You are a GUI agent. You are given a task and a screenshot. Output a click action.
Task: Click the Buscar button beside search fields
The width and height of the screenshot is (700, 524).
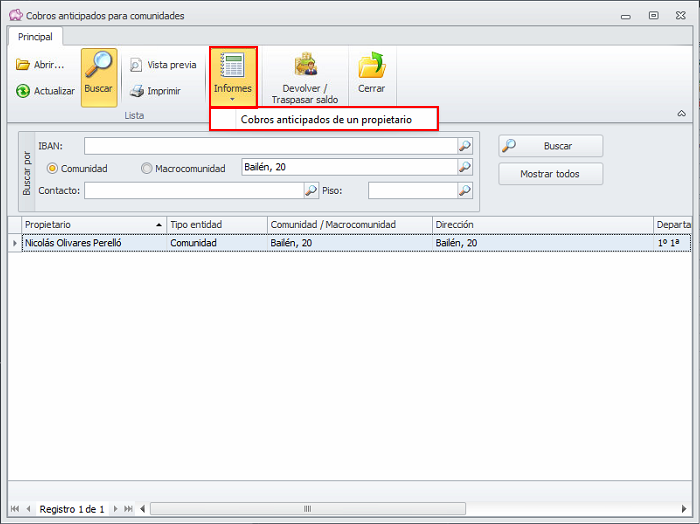(x=551, y=146)
